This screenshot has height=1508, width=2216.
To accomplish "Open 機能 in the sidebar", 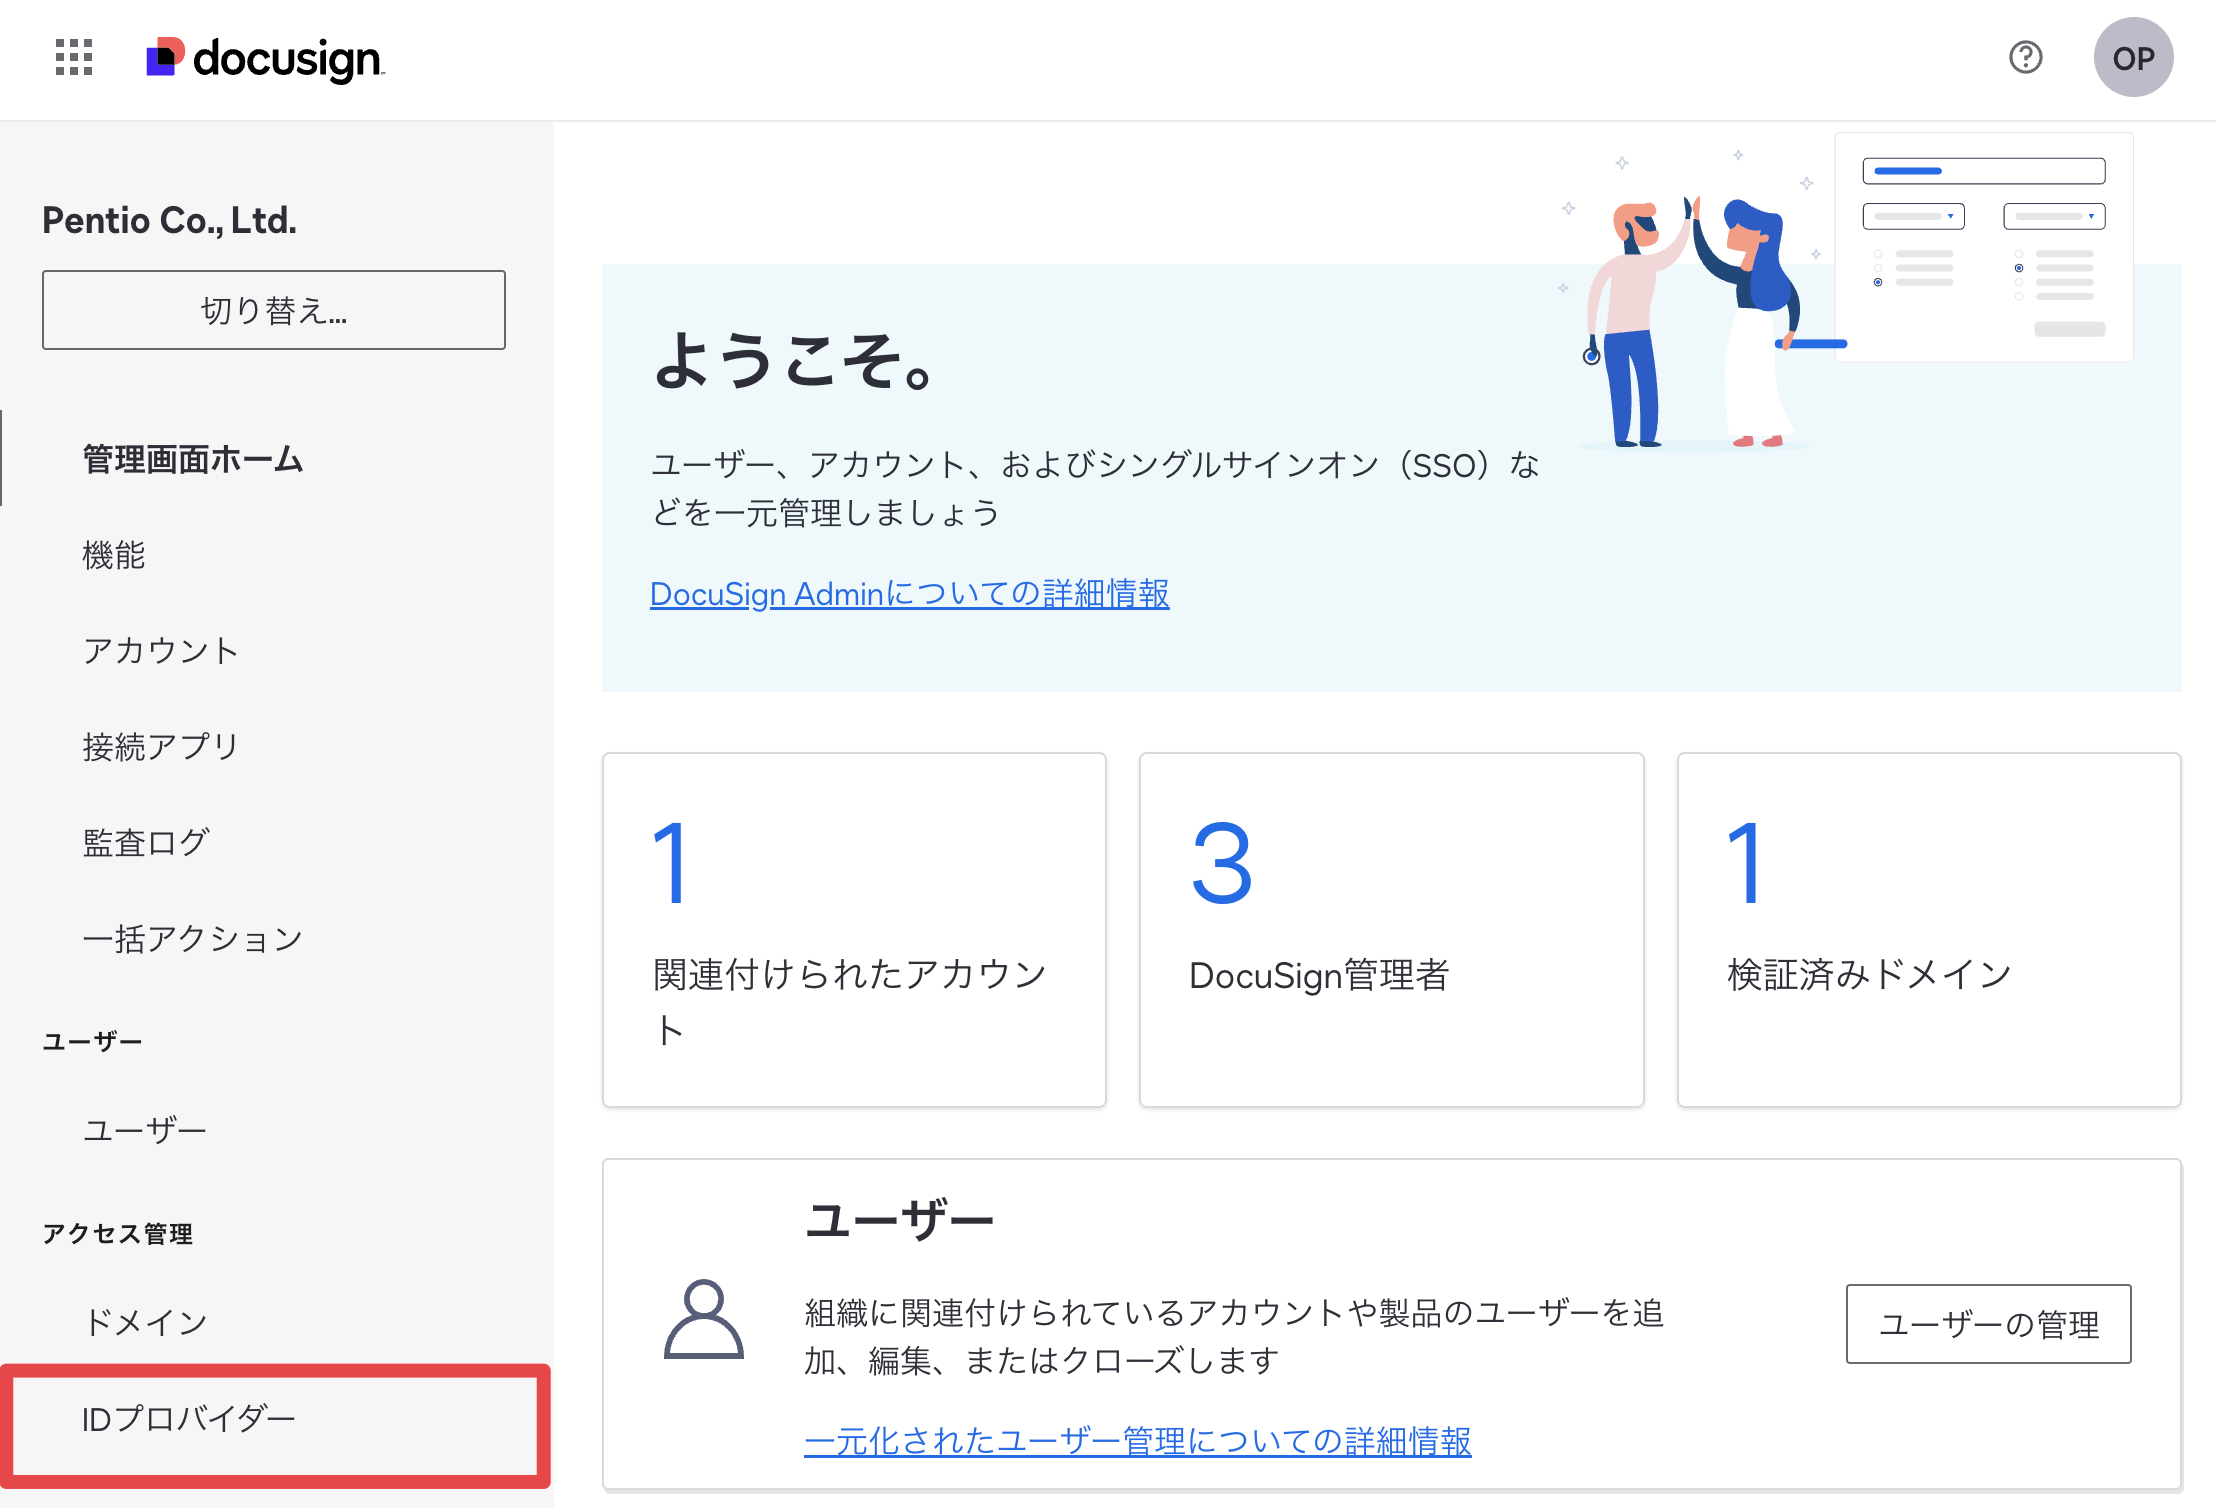I will 114,555.
